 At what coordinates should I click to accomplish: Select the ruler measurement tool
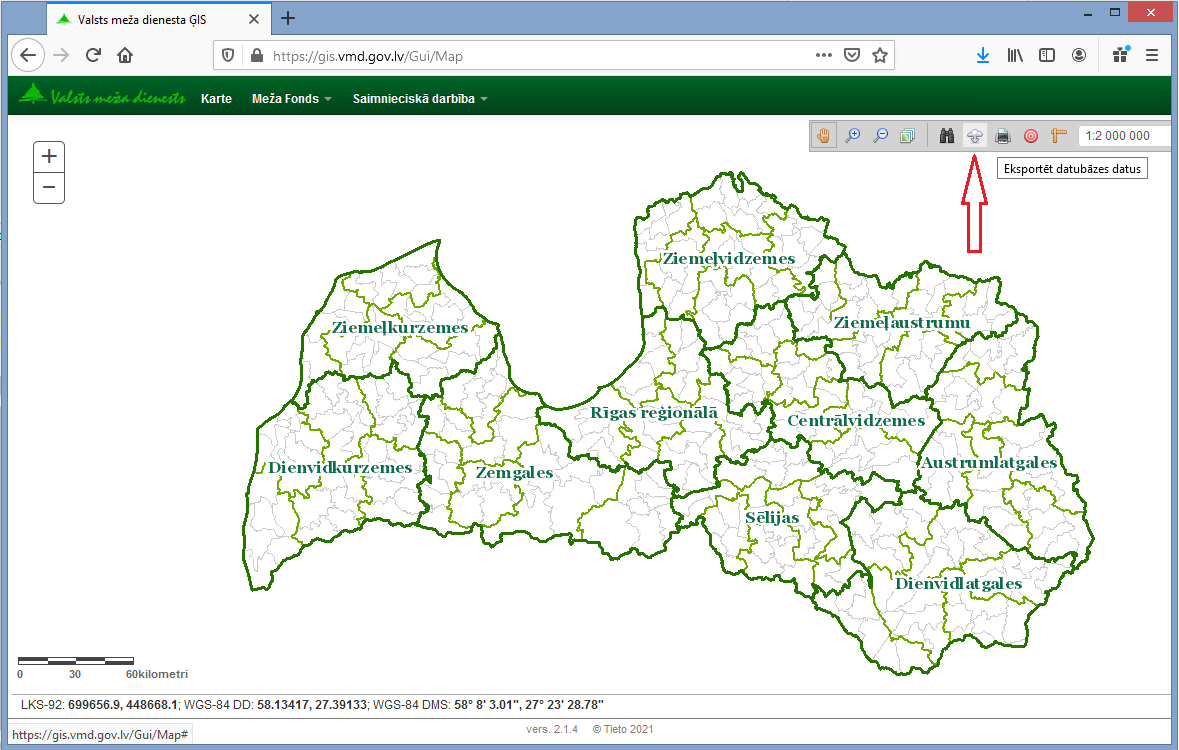point(1059,136)
